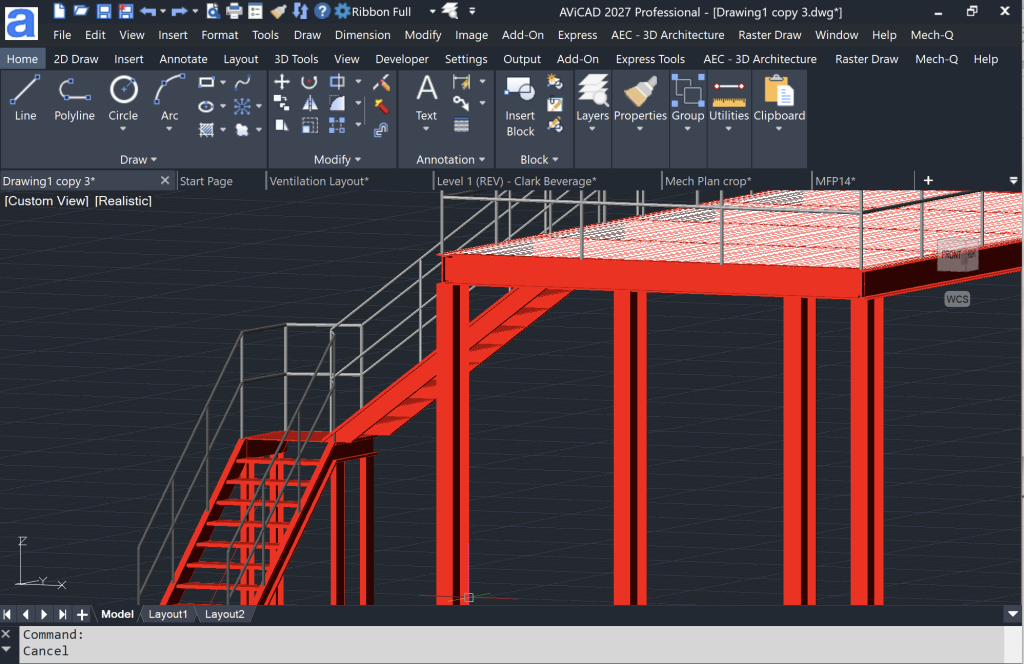
Task: Choose the Hatch tool in Draw panel
Action: tap(206, 129)
